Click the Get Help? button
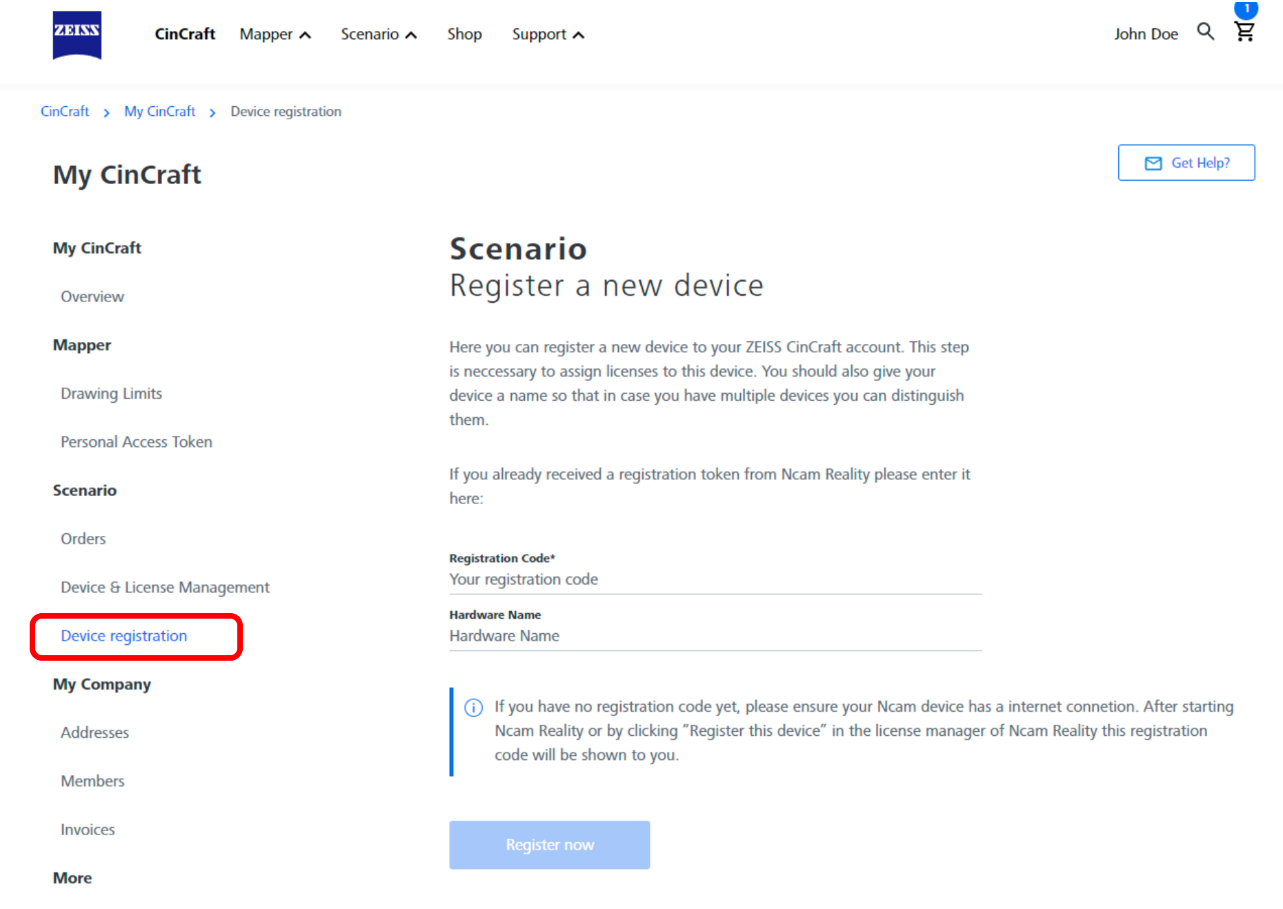The image size is (1283, 909). coord(1186,163)
